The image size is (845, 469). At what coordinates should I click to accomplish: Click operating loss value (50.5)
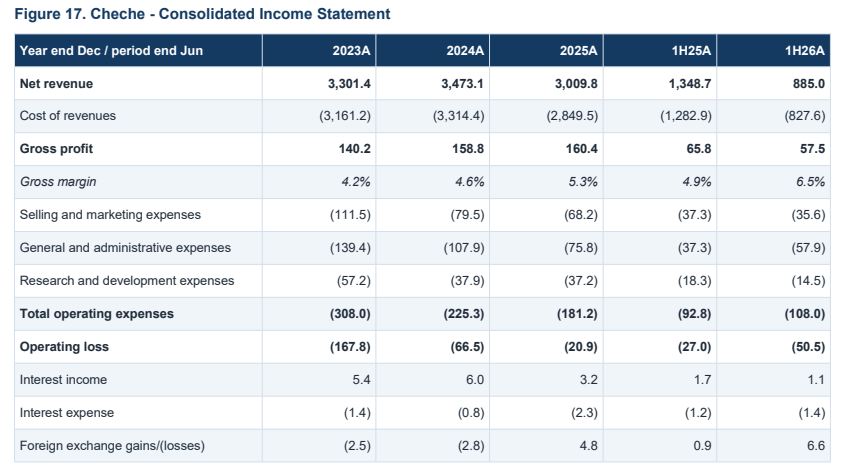pos(808,347)
